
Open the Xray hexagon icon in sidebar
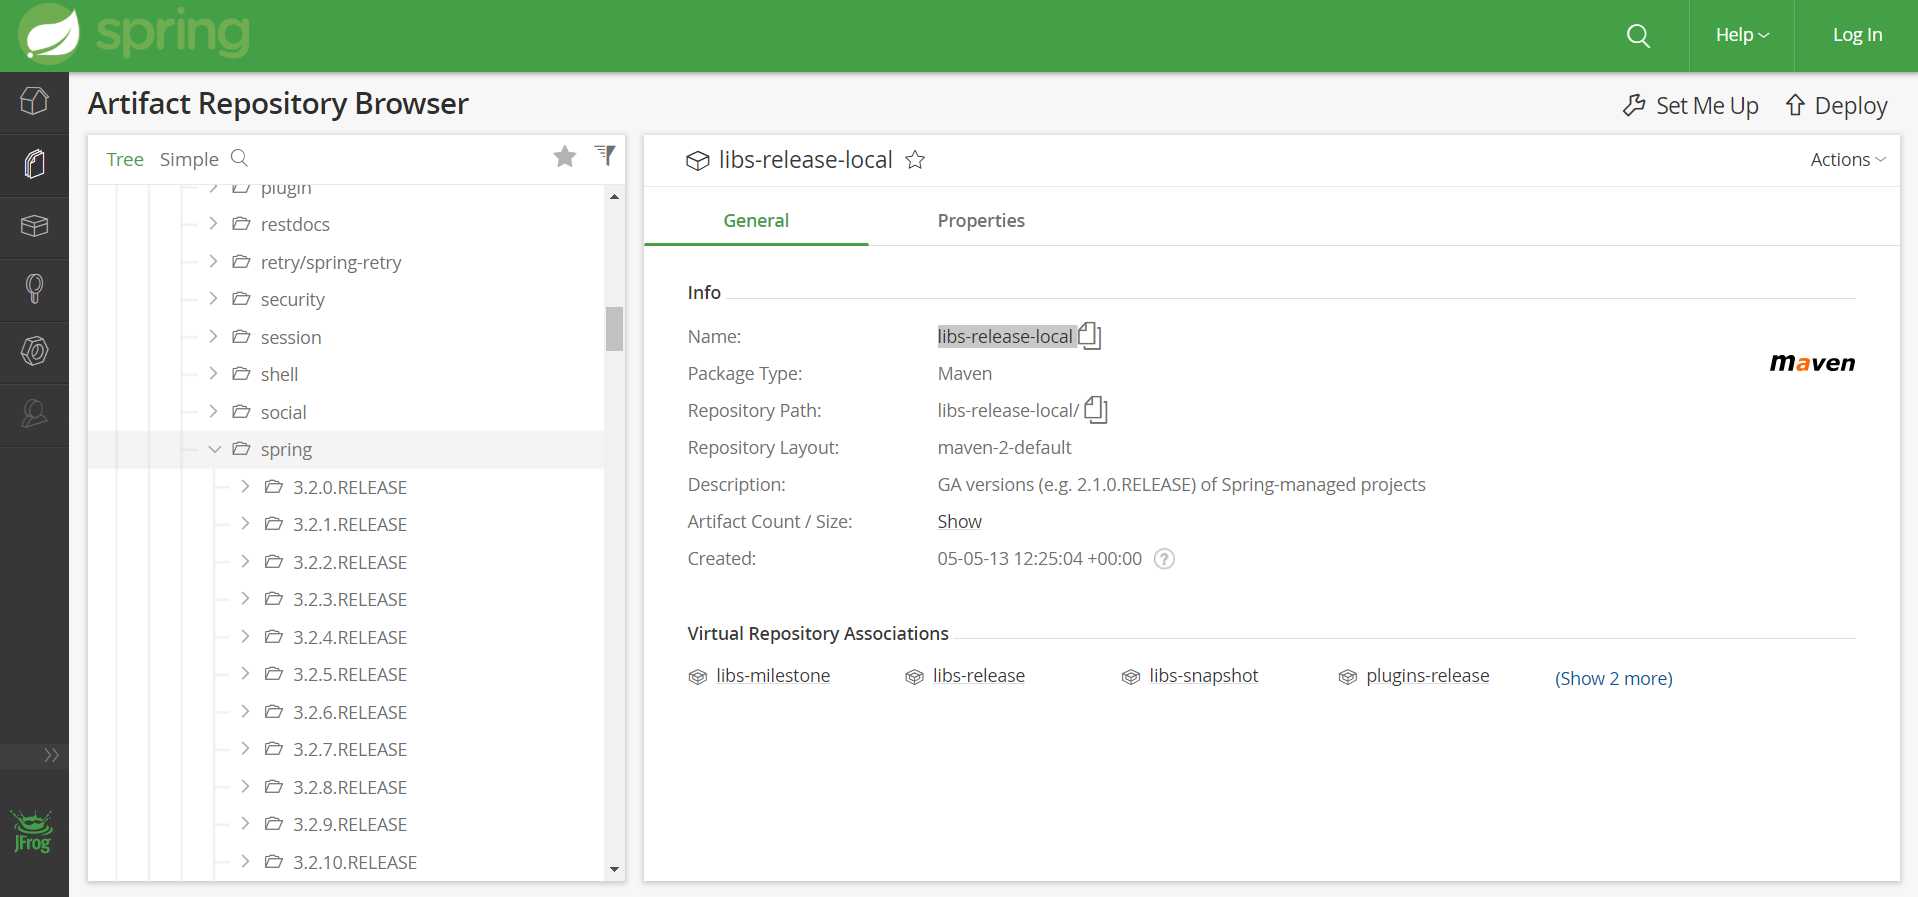[34, 351]
